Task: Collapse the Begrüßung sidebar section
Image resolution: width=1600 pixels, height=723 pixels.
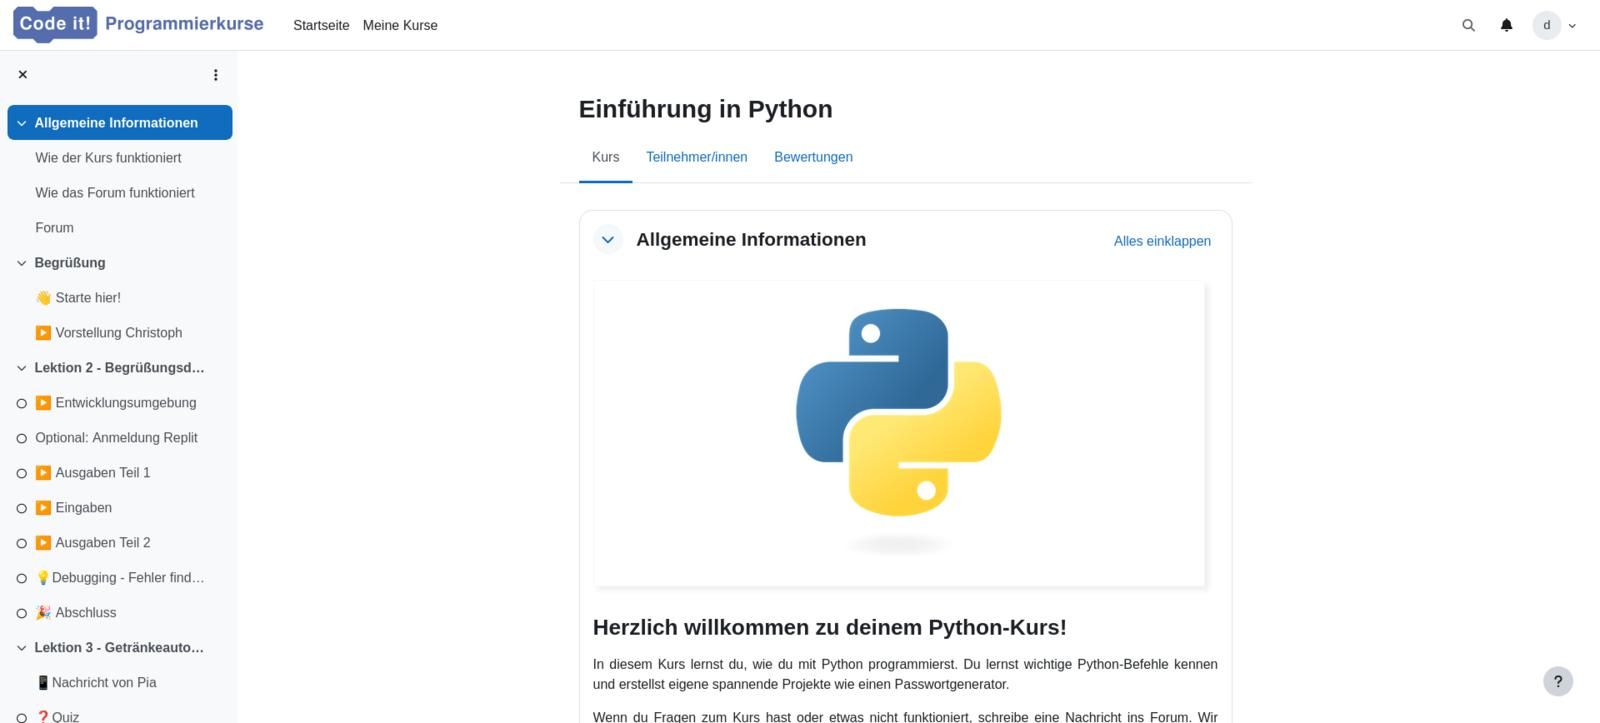Action: [x=21, y=263]
